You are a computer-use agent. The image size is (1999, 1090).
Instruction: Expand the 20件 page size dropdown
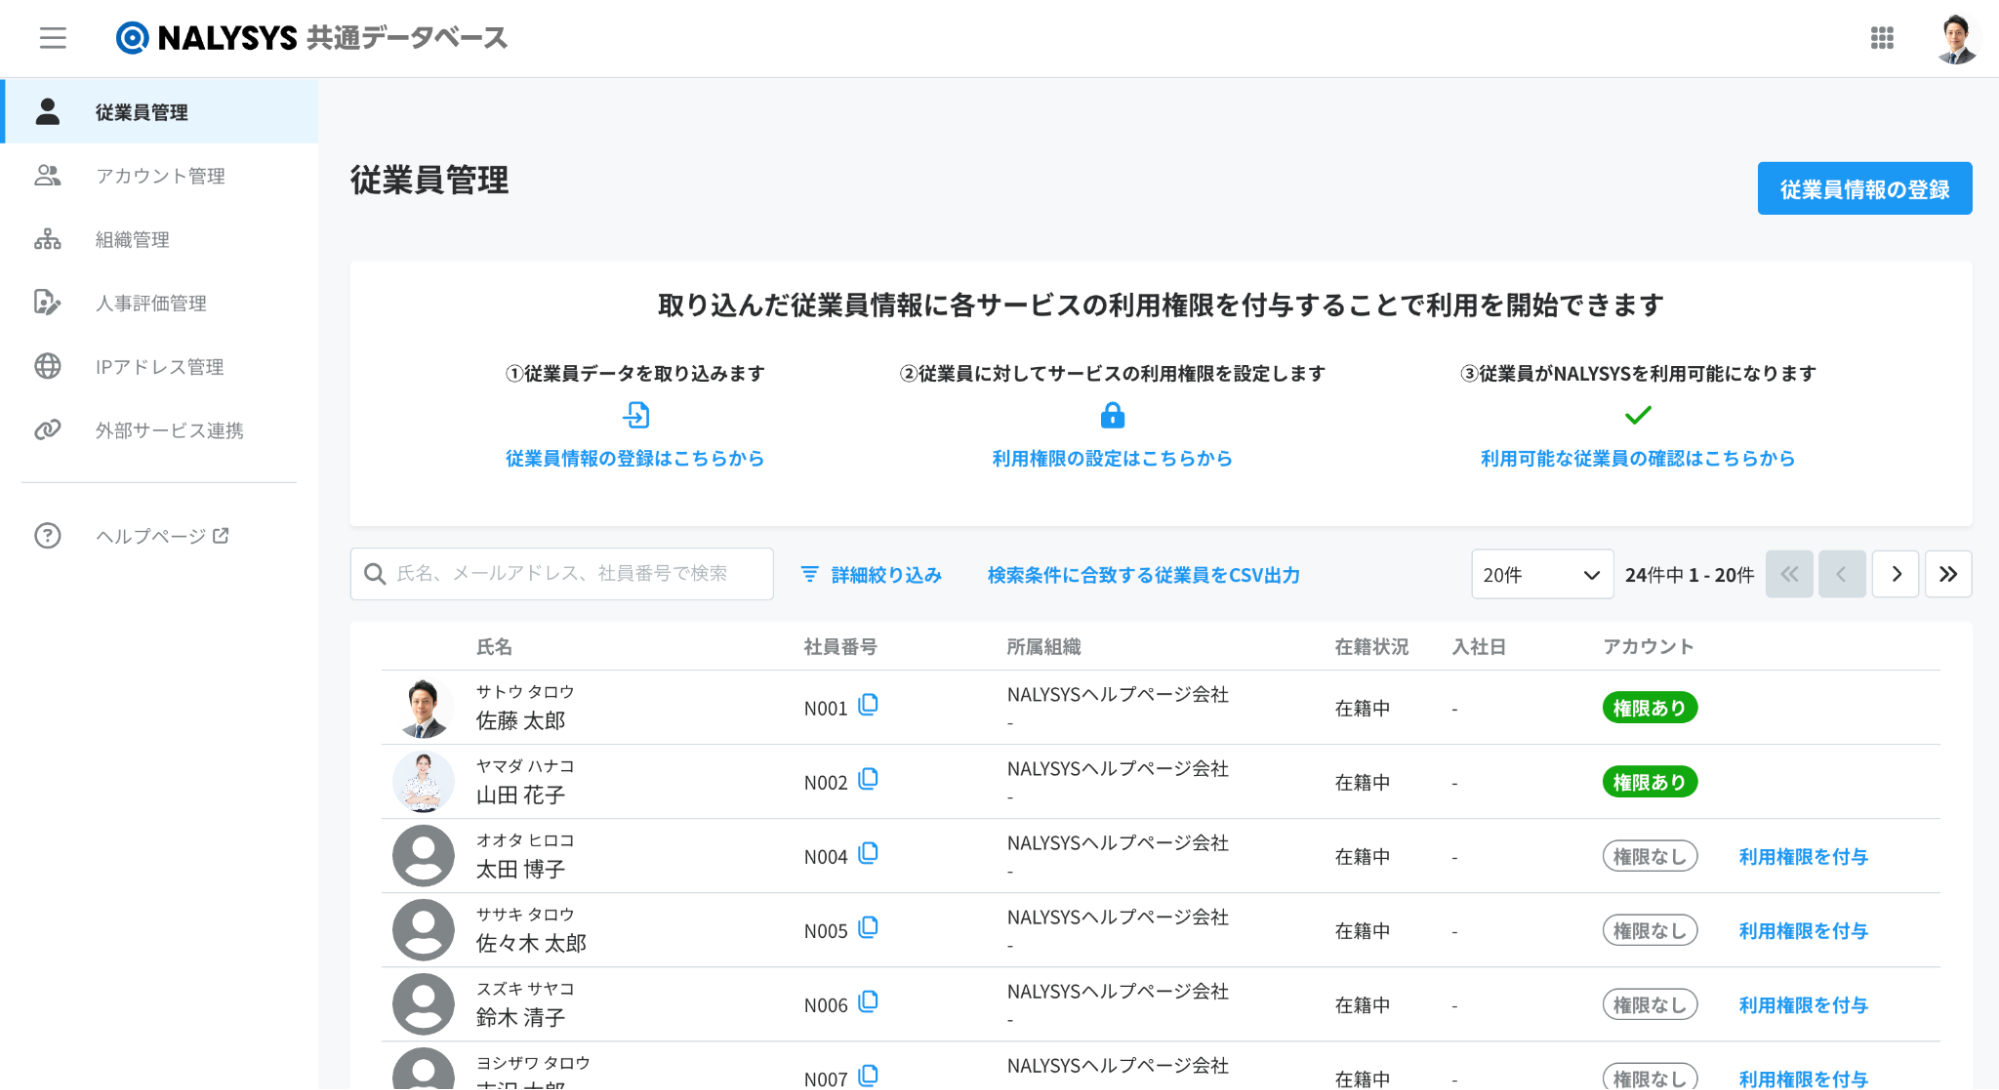click(x=1541, y=575)
